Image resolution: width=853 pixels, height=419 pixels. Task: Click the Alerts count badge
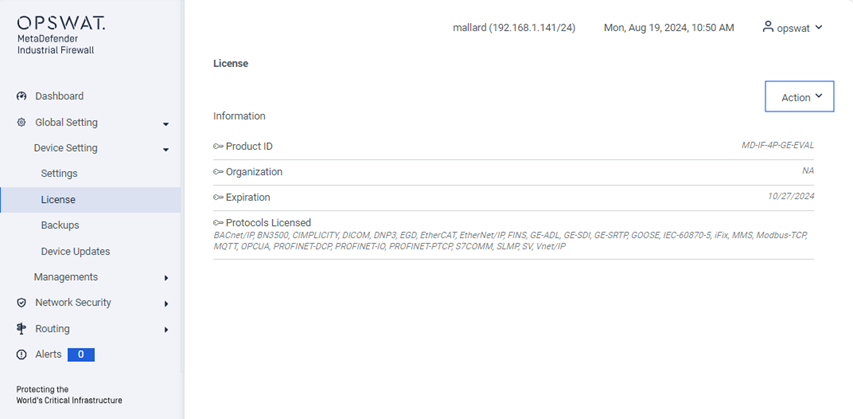click(x=81, y=355)
